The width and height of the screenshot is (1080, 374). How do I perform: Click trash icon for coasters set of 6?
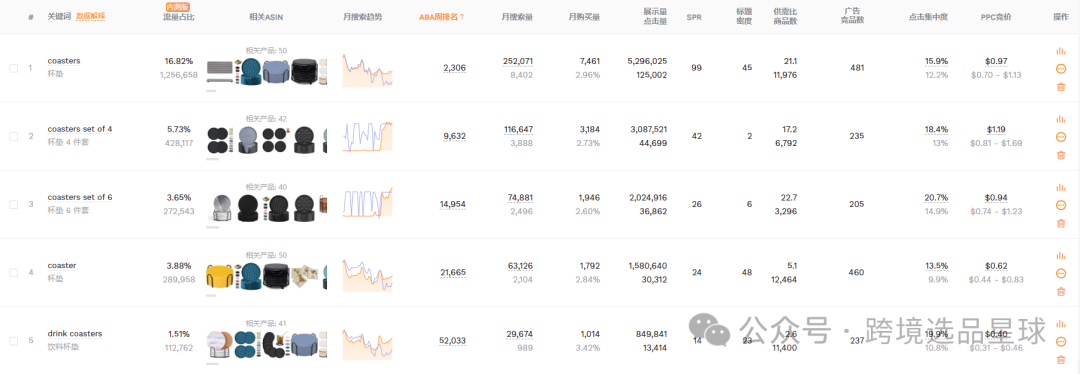(1061, 223)
